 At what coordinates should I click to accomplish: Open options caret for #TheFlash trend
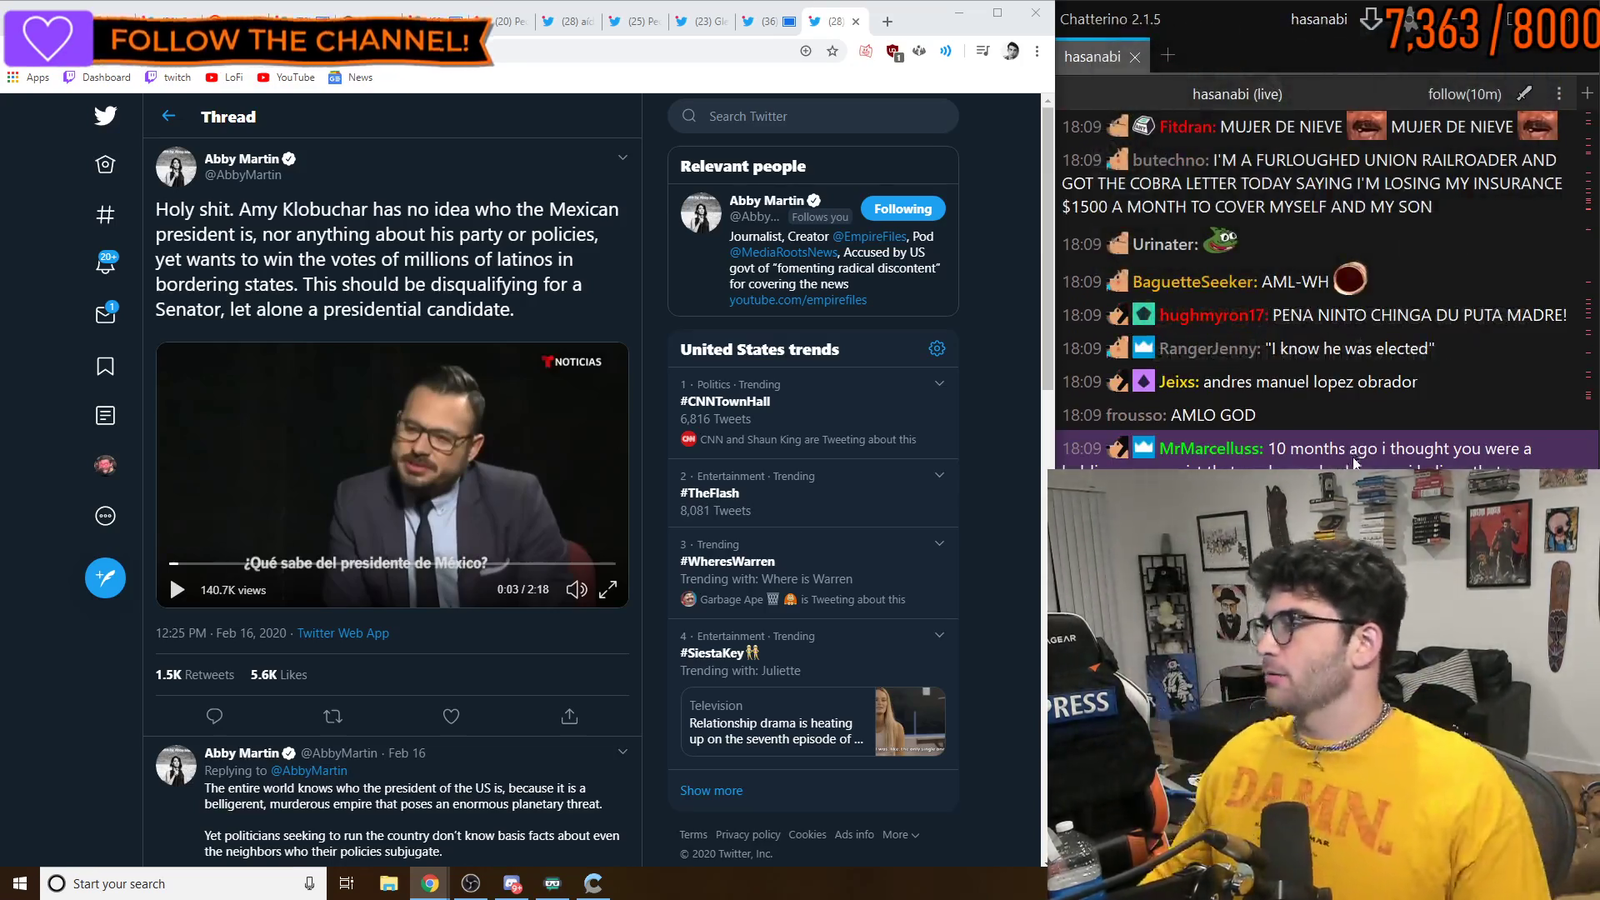click(939, 475)
